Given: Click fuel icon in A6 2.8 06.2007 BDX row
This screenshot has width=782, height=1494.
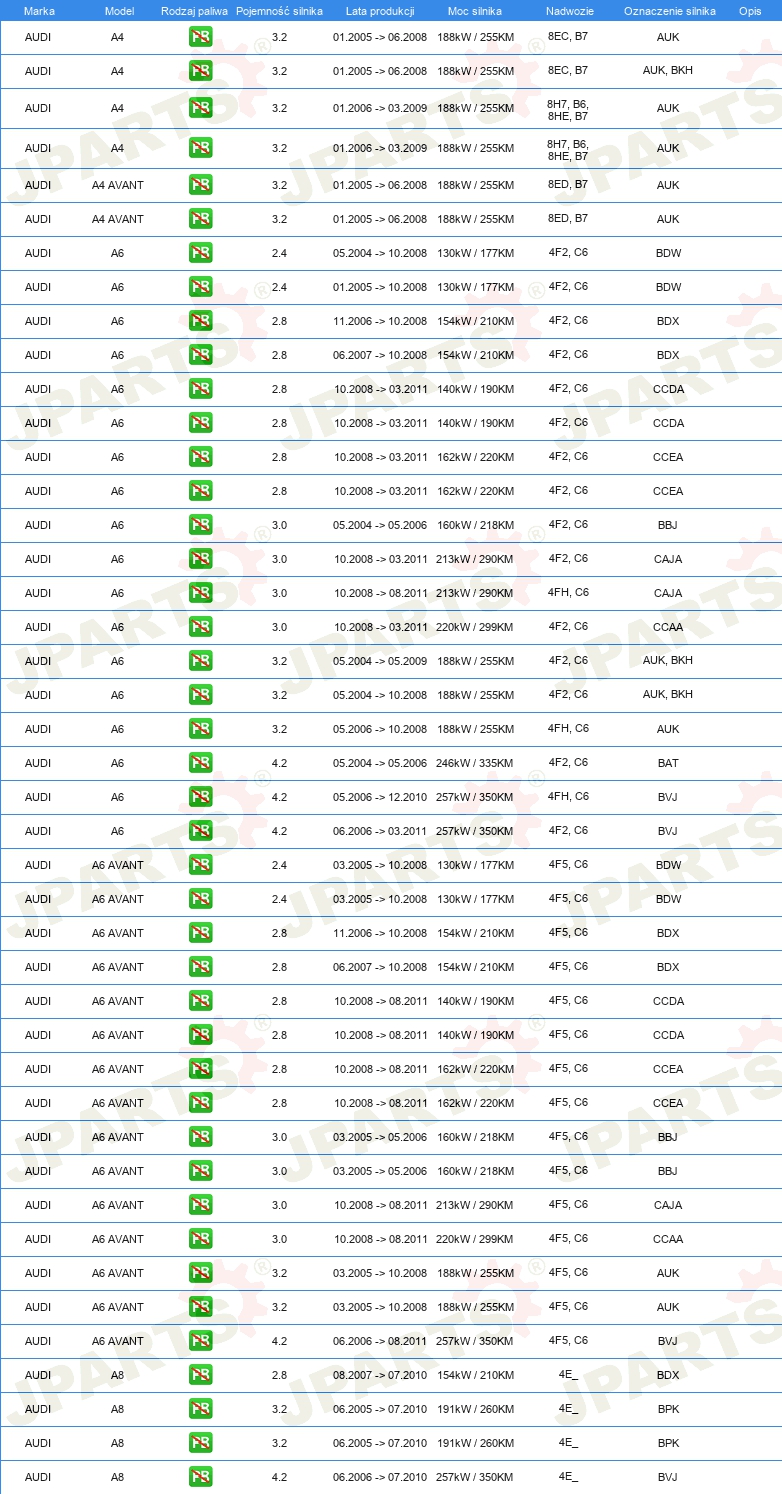Looking at the screenshot, I should [200, 355].
